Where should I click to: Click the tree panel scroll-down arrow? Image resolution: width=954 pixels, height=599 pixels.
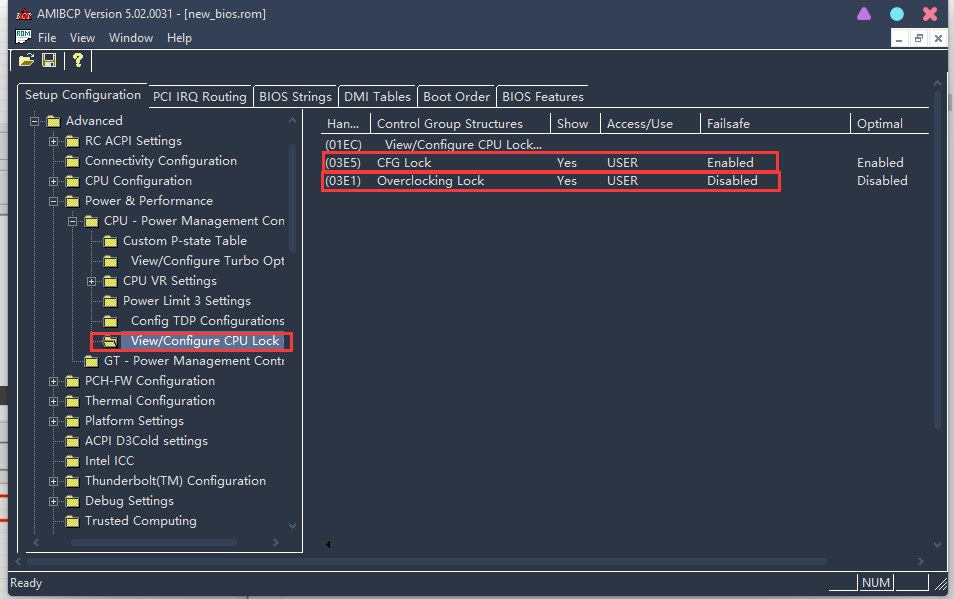click(293, 526)
